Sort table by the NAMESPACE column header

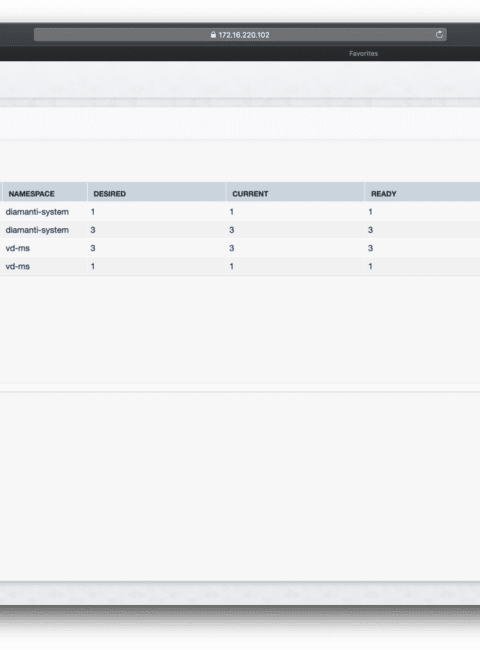click(32, 194)
